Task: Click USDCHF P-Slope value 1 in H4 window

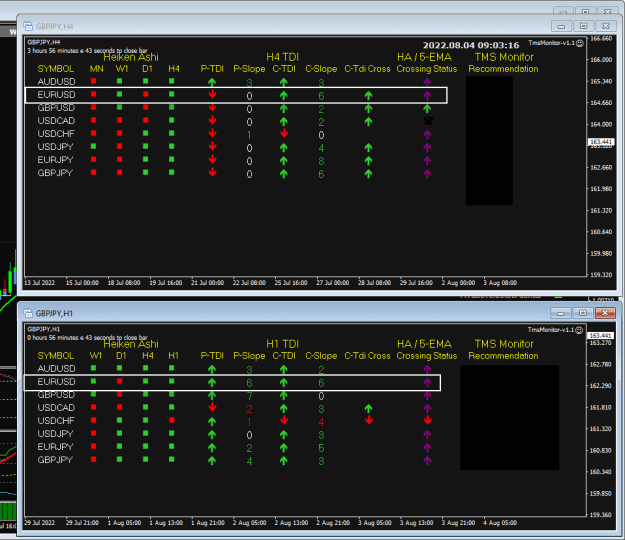Action: coord(249,135)
